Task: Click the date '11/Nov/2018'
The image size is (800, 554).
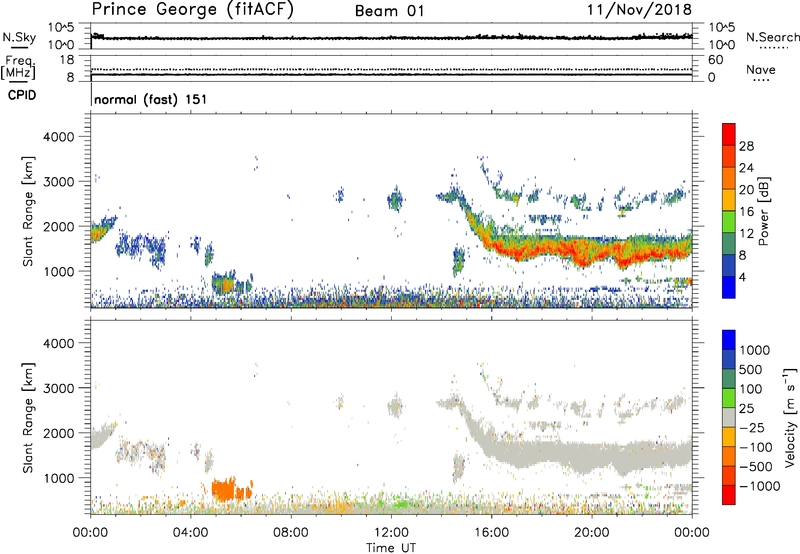Action: coord(639,9)
